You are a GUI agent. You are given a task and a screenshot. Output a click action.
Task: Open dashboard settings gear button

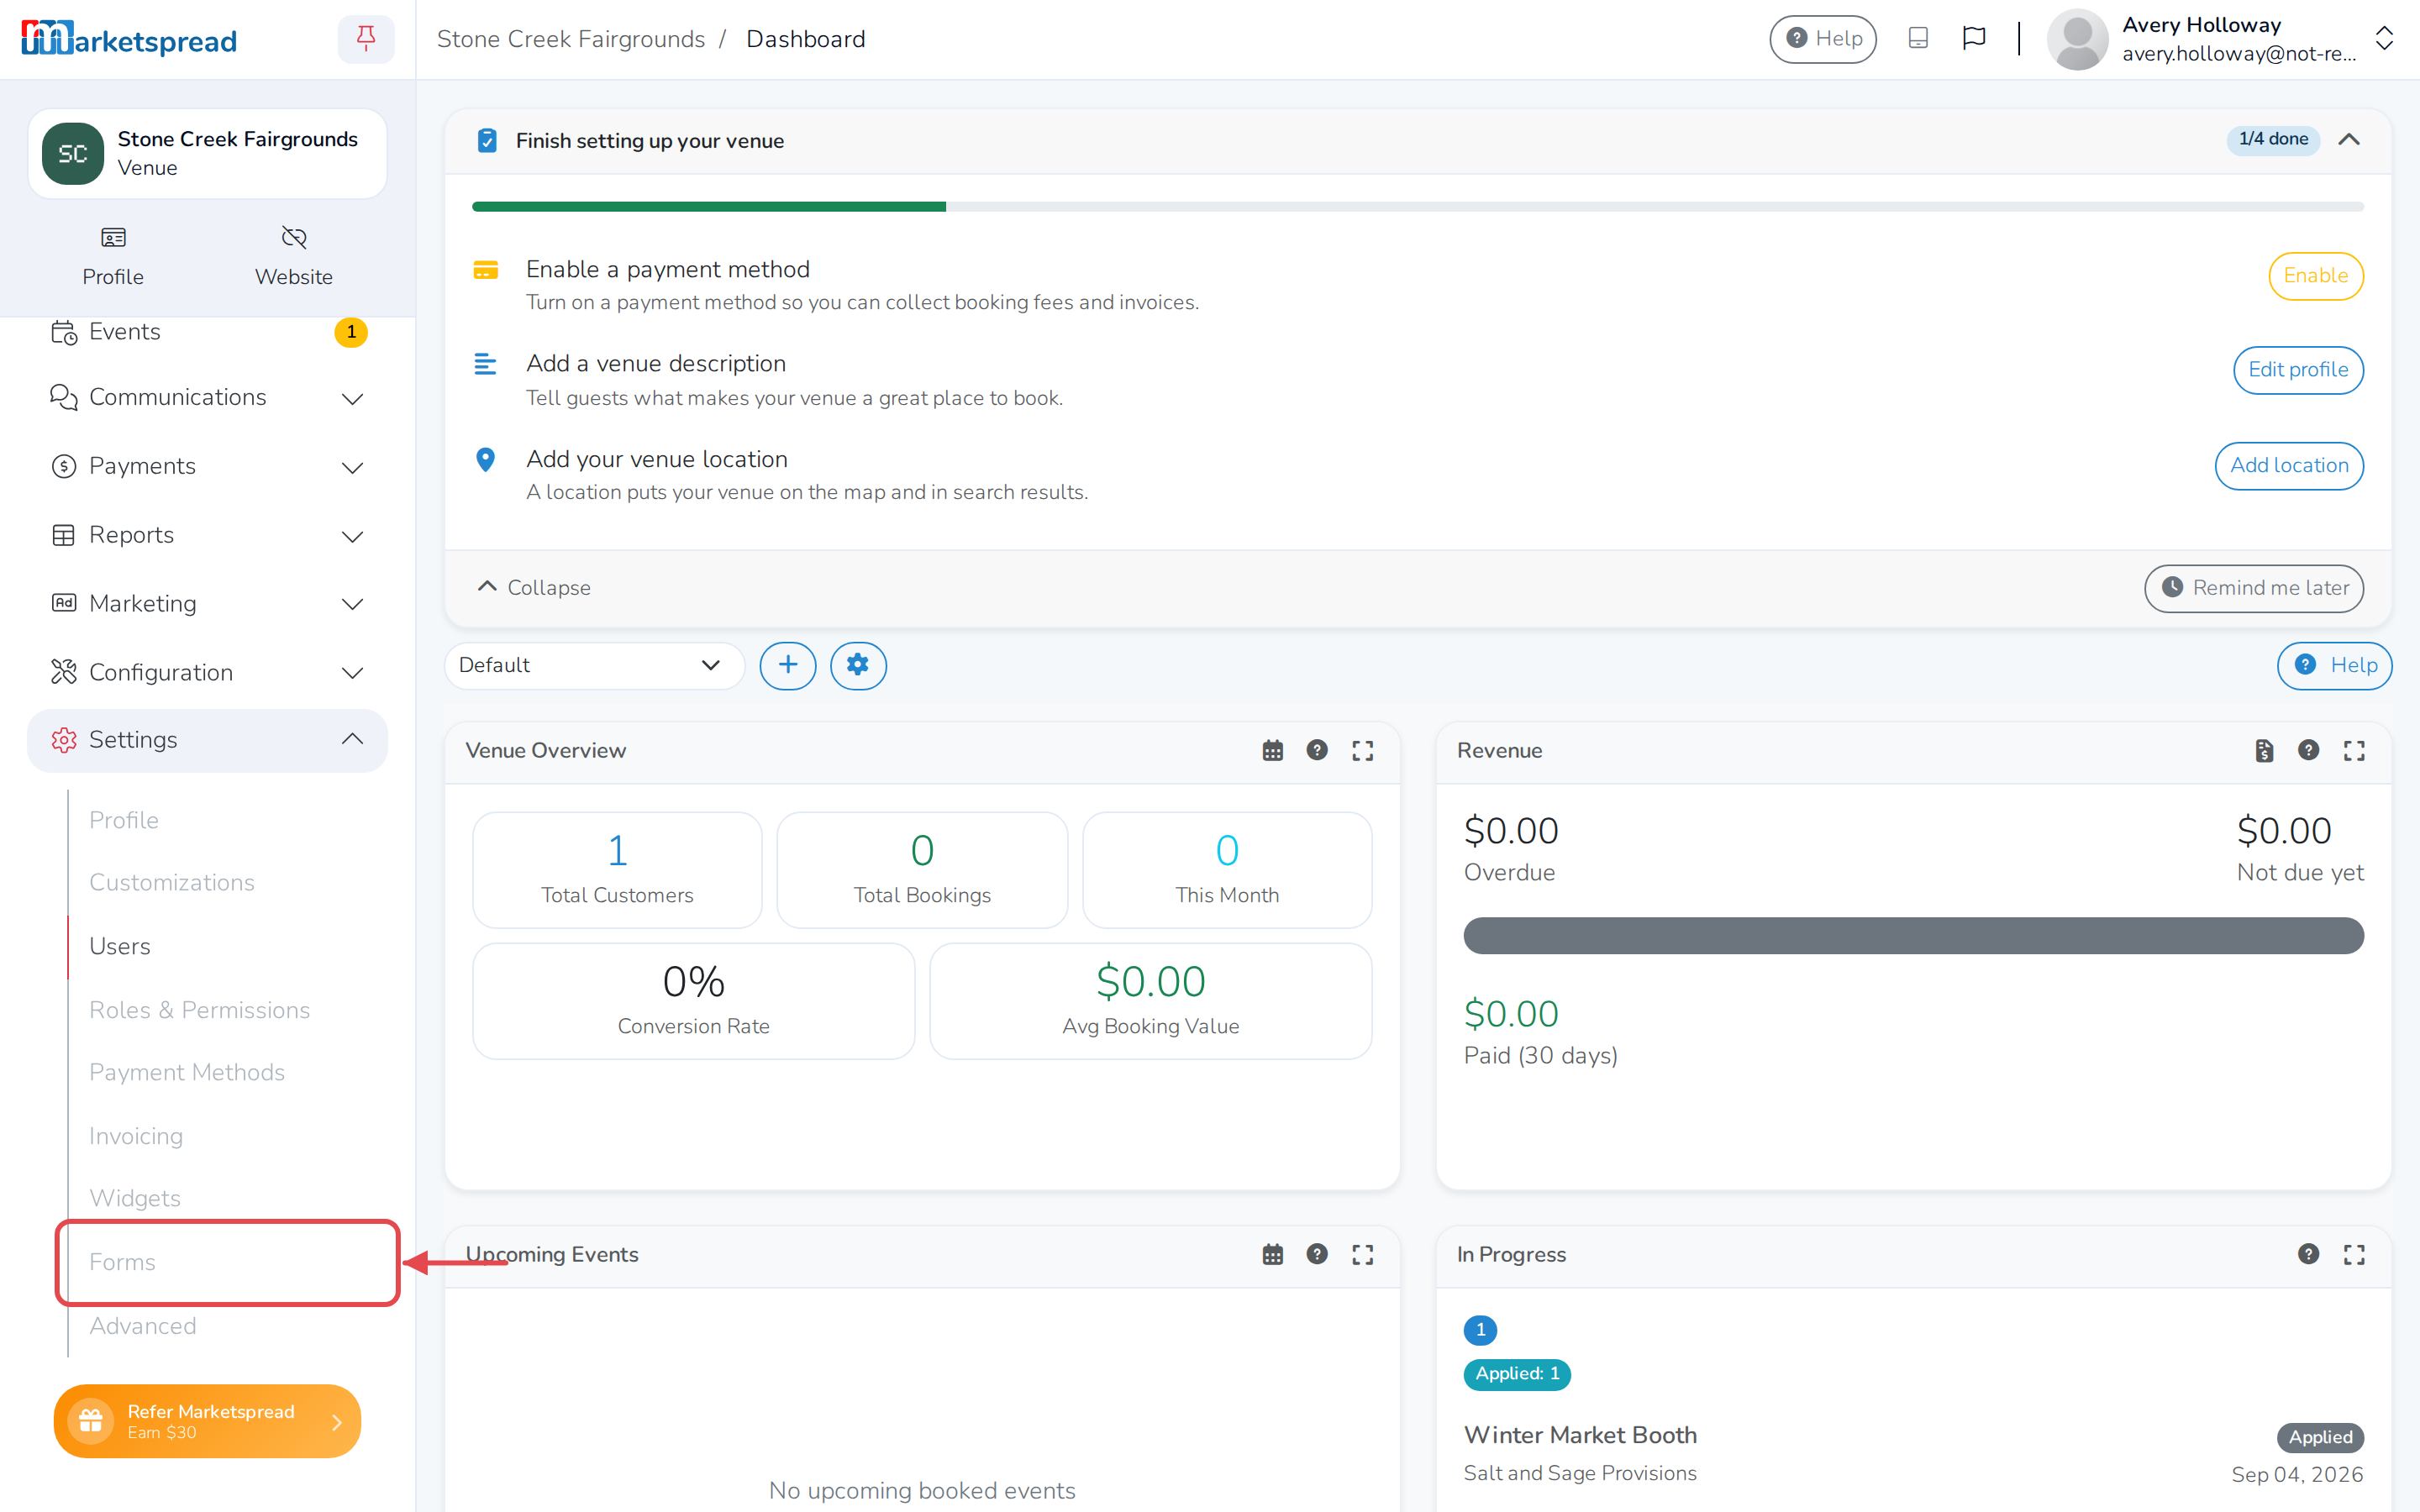(858, 665)
